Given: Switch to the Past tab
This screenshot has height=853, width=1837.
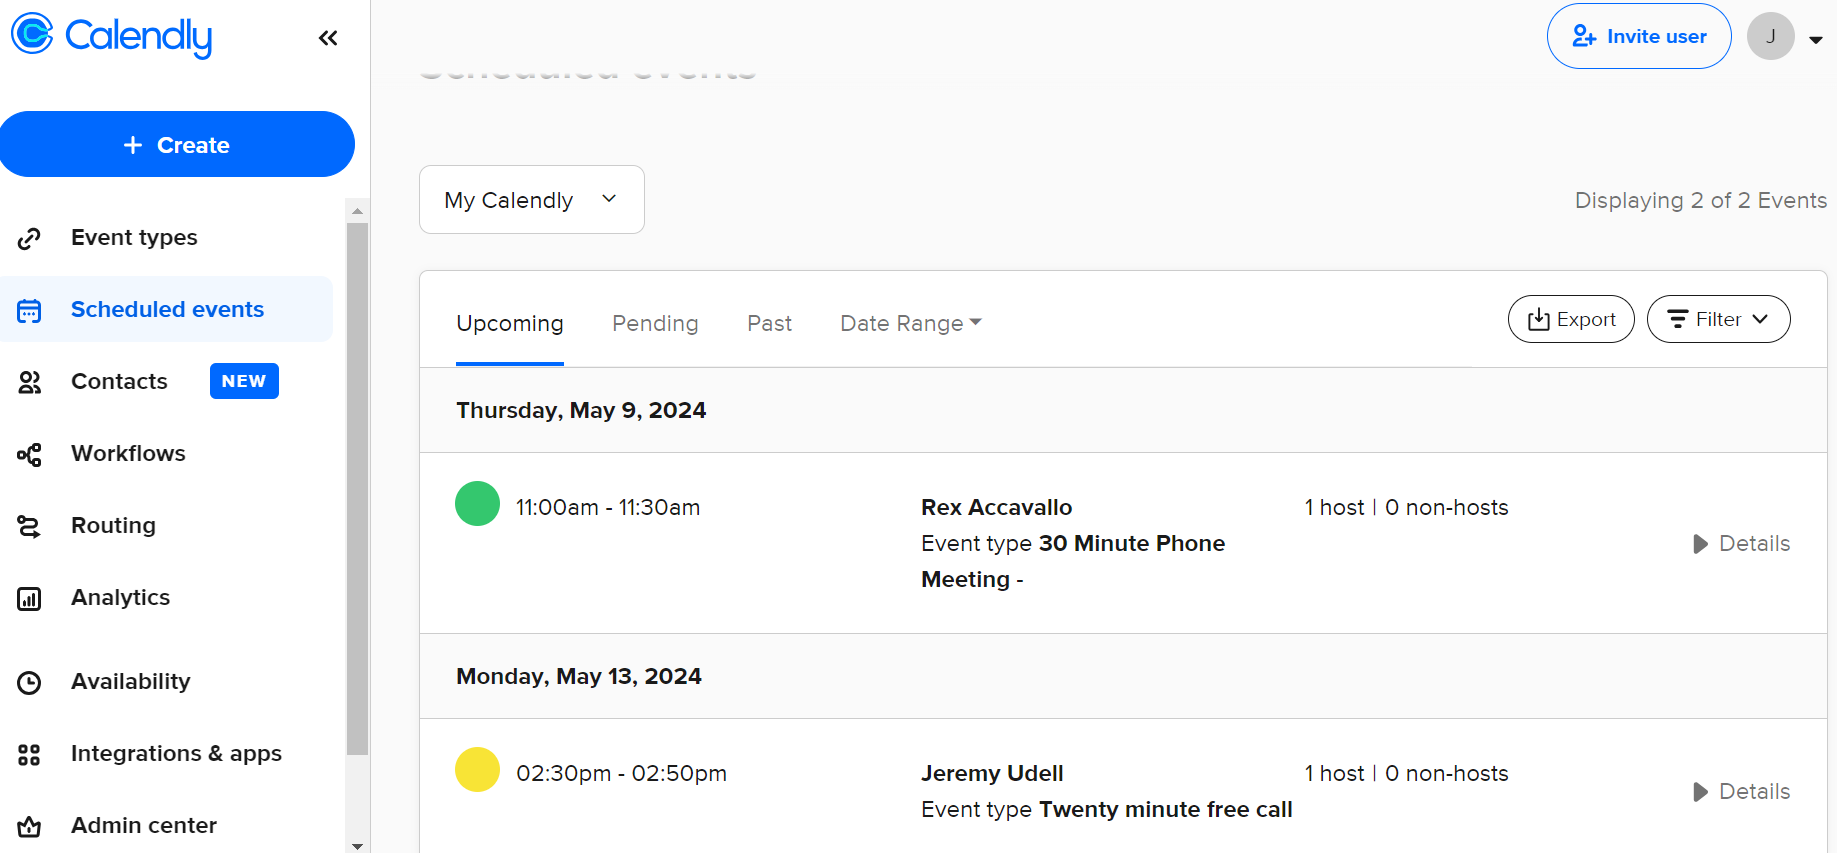Looking at the screenshot, I should pyautogui.click(x=769, y=323).
